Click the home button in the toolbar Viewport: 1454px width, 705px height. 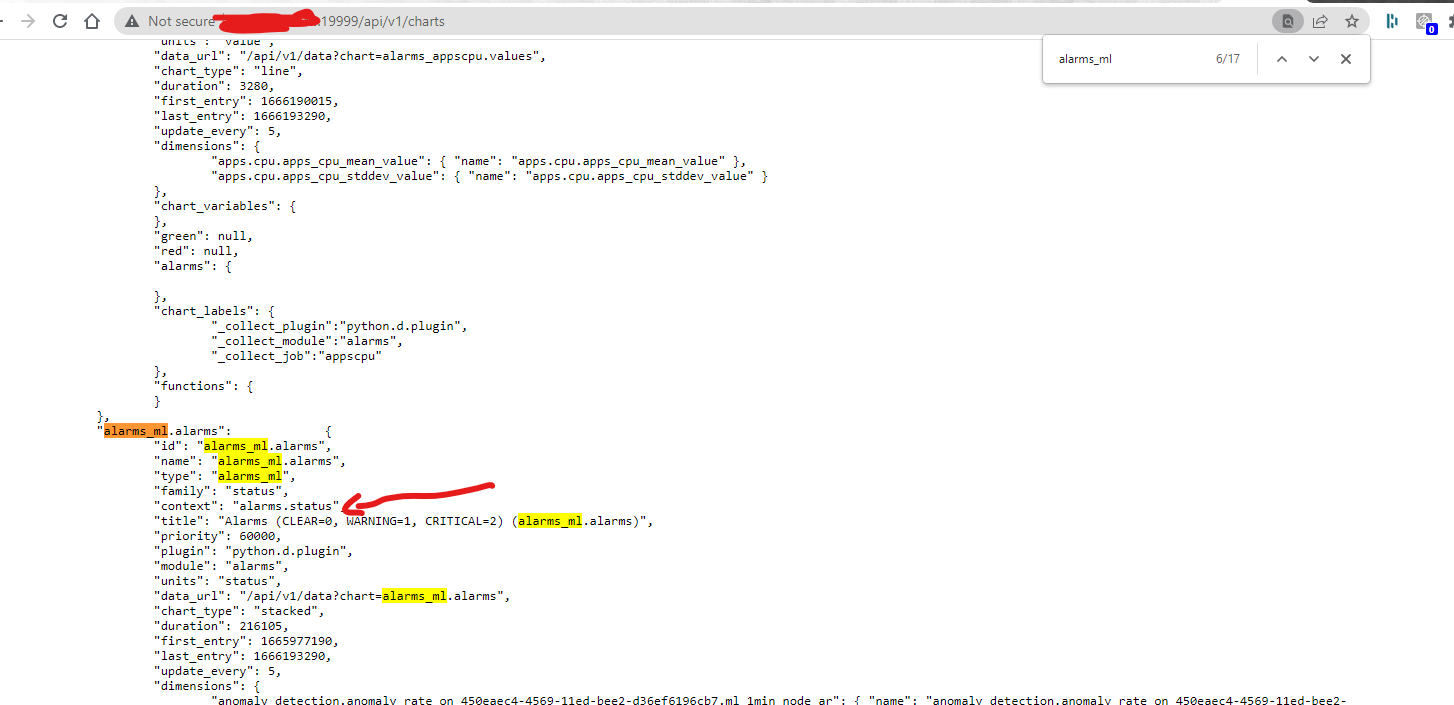point(91,20)
